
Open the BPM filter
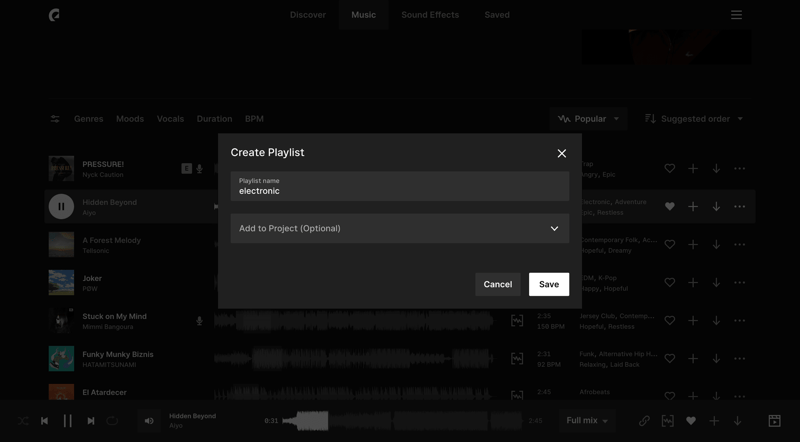254,119
